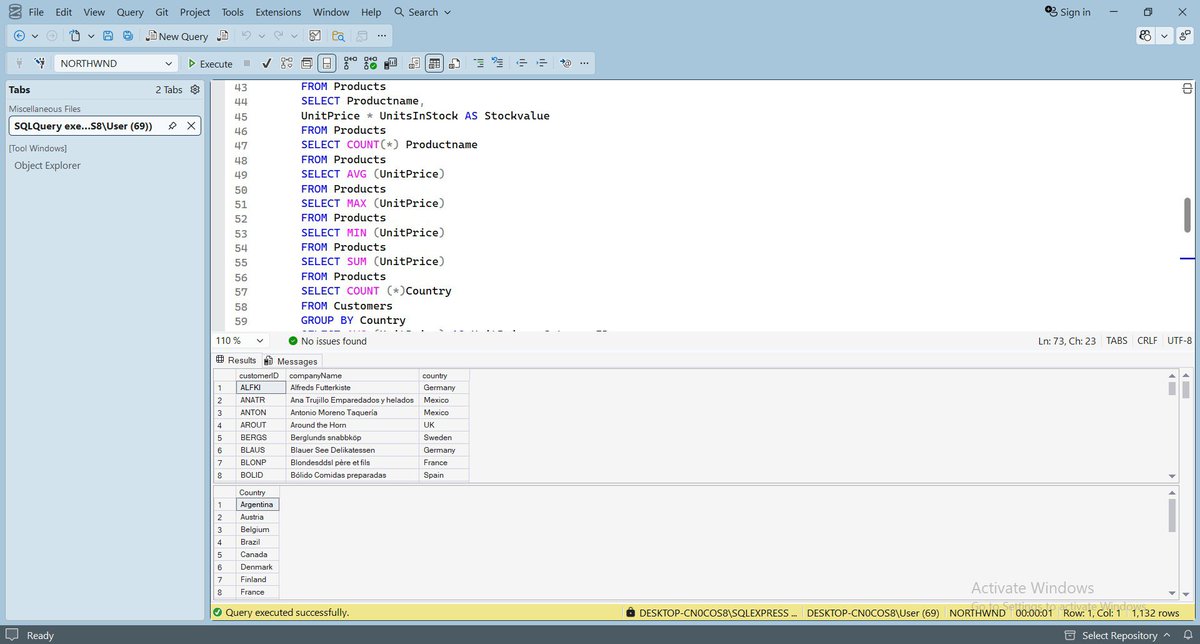This screenshot has height=644, width=1200.
Task: Click the notifications bell icon
Action: (1187, 635)
